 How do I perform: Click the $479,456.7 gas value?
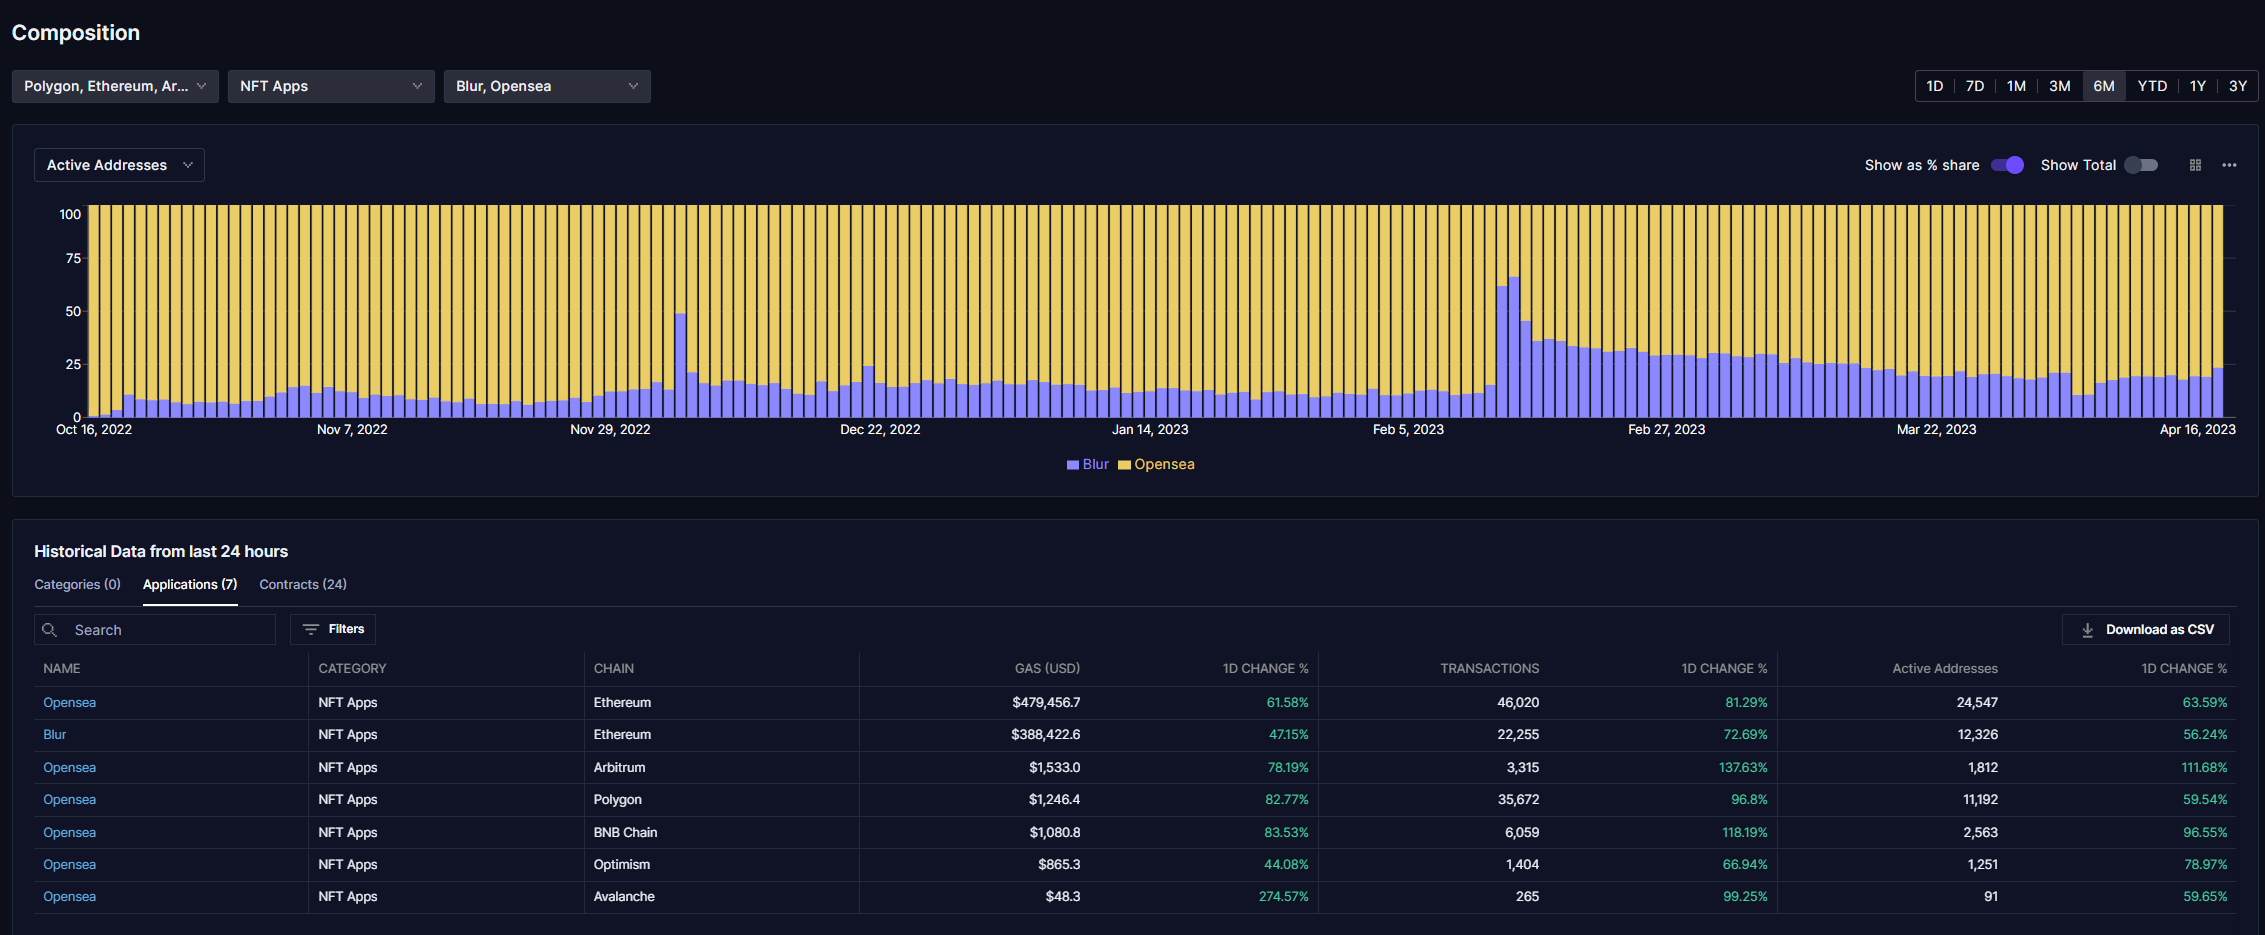pyautogui.click(x=1046, y=703)
